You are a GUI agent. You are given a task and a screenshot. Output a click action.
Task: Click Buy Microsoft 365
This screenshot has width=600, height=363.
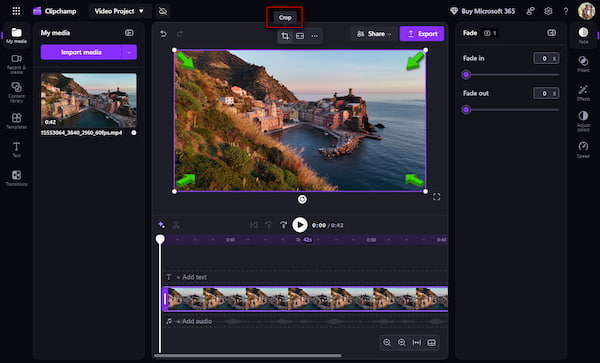pos(482,11)
